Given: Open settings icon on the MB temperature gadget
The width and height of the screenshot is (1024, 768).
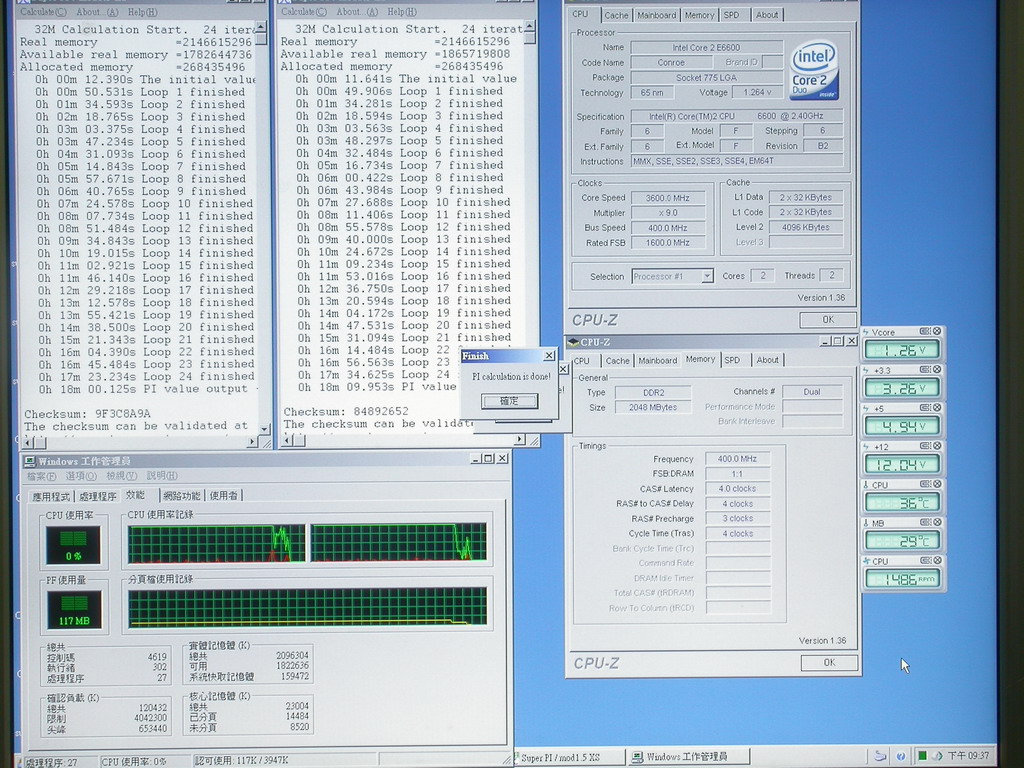Looking at the screenshot, I should tap(925, 522).
